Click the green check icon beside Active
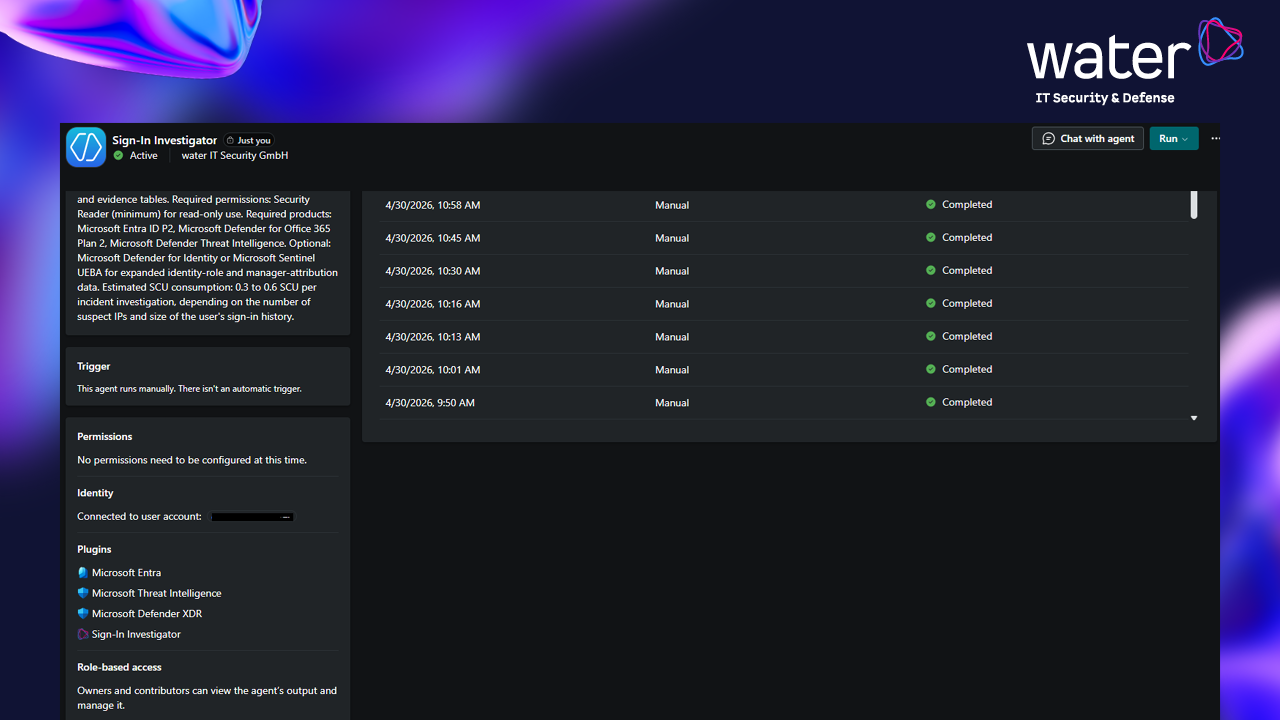1280x720 pixels. (119, 156)
